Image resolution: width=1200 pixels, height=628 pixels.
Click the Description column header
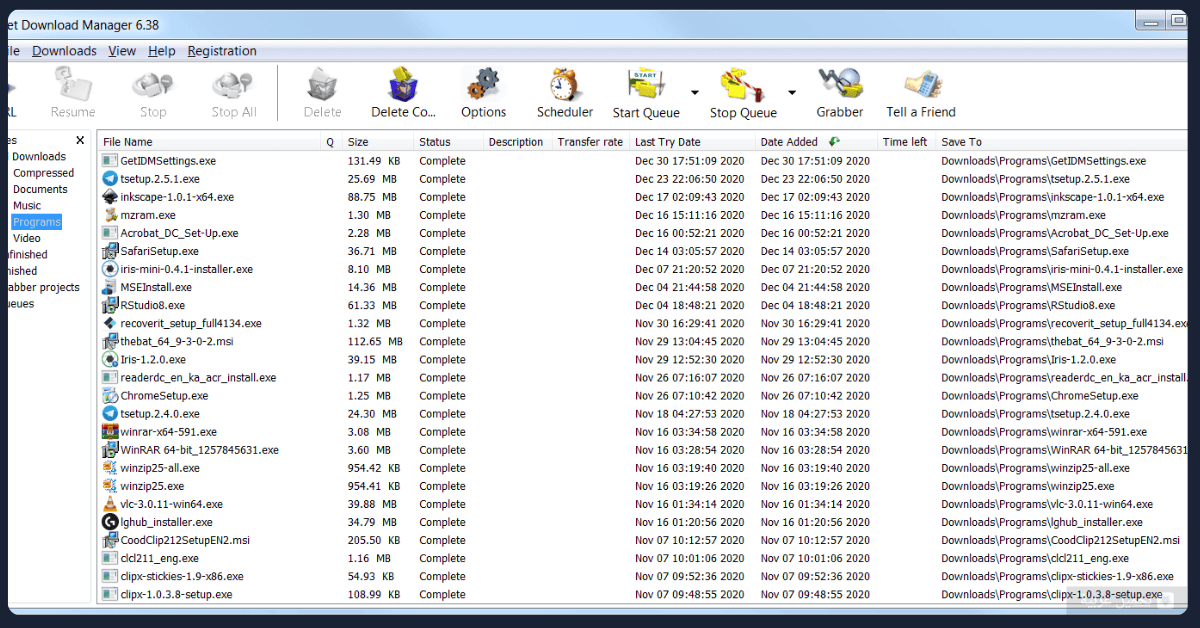tap(516, 142)
